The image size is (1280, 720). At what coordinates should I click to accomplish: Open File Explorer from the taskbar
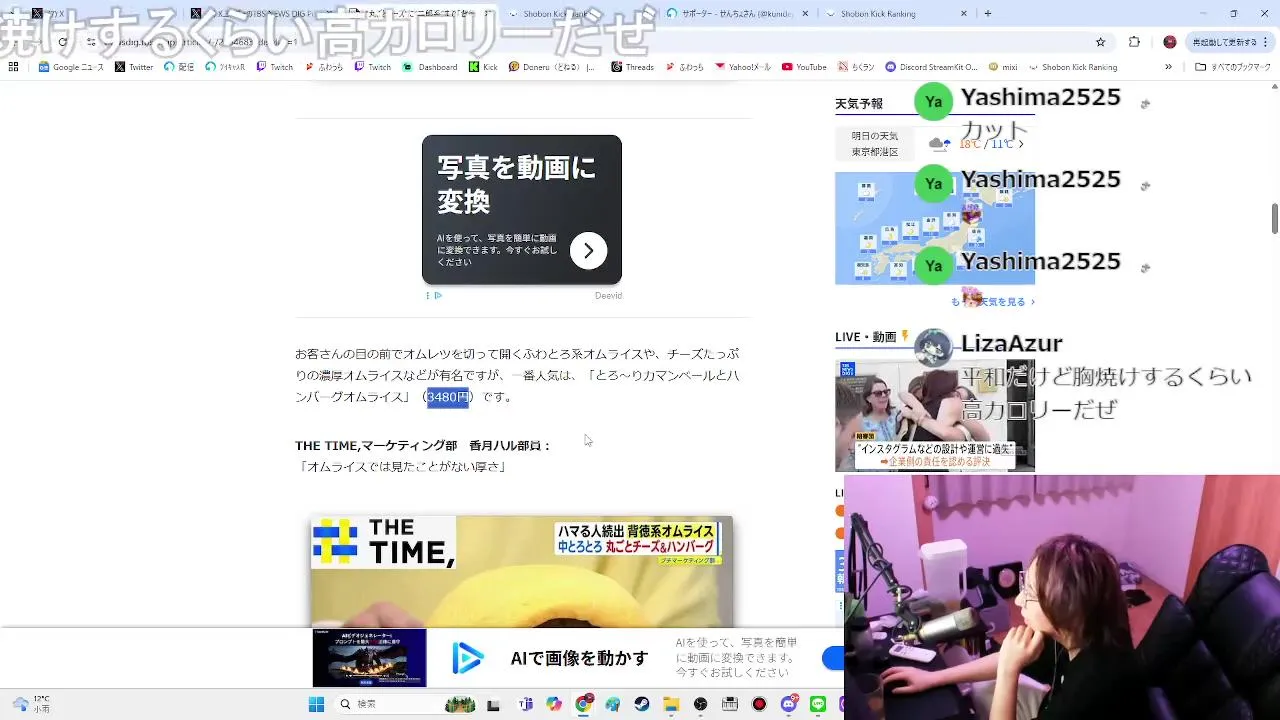point(671,704)
